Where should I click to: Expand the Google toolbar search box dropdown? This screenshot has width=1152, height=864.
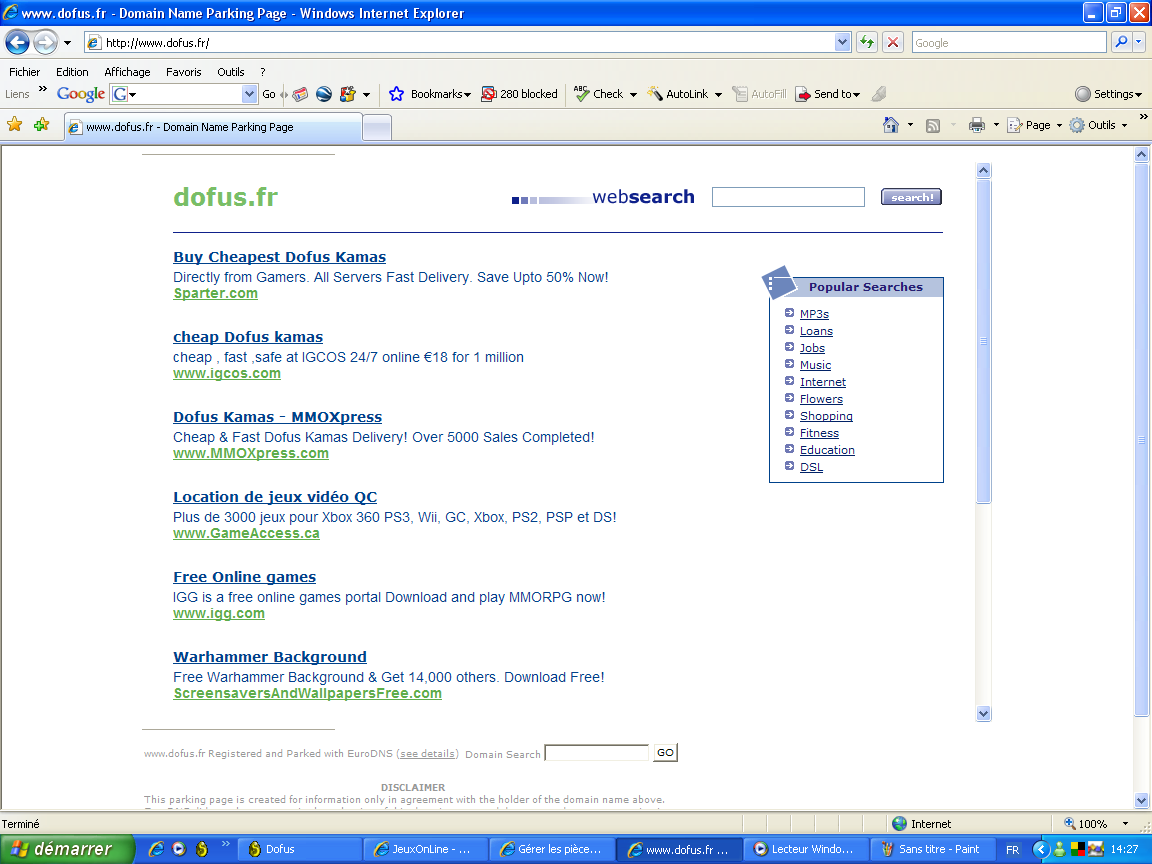point(249,94)
